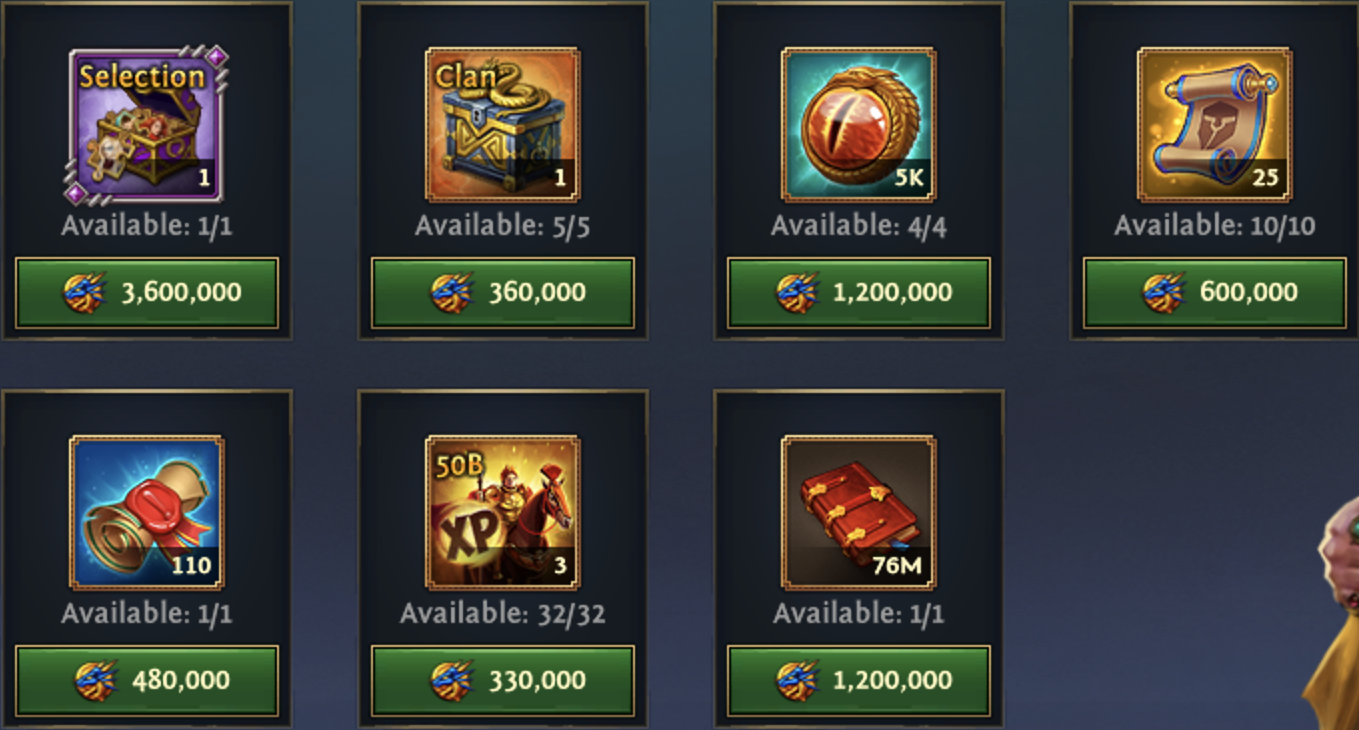Click the red dragon eye amulet icon
The height and width of the screenshot is (730, 1359).
[859, 125]
